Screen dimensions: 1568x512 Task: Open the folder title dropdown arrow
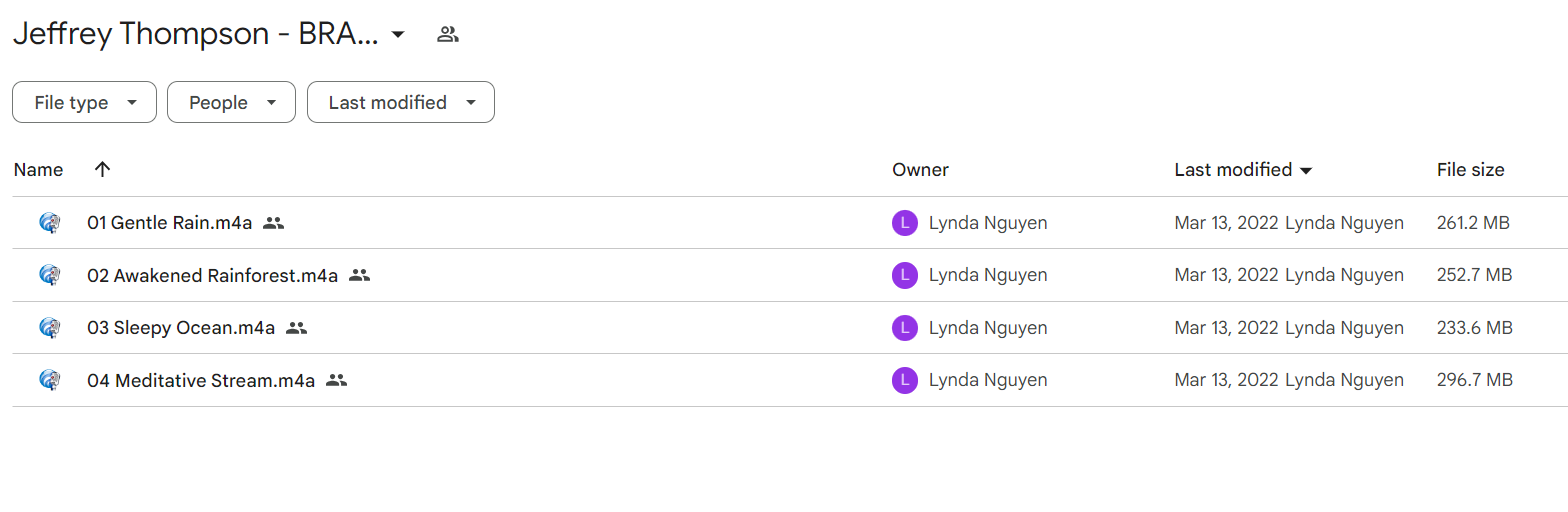click(398, 34)
